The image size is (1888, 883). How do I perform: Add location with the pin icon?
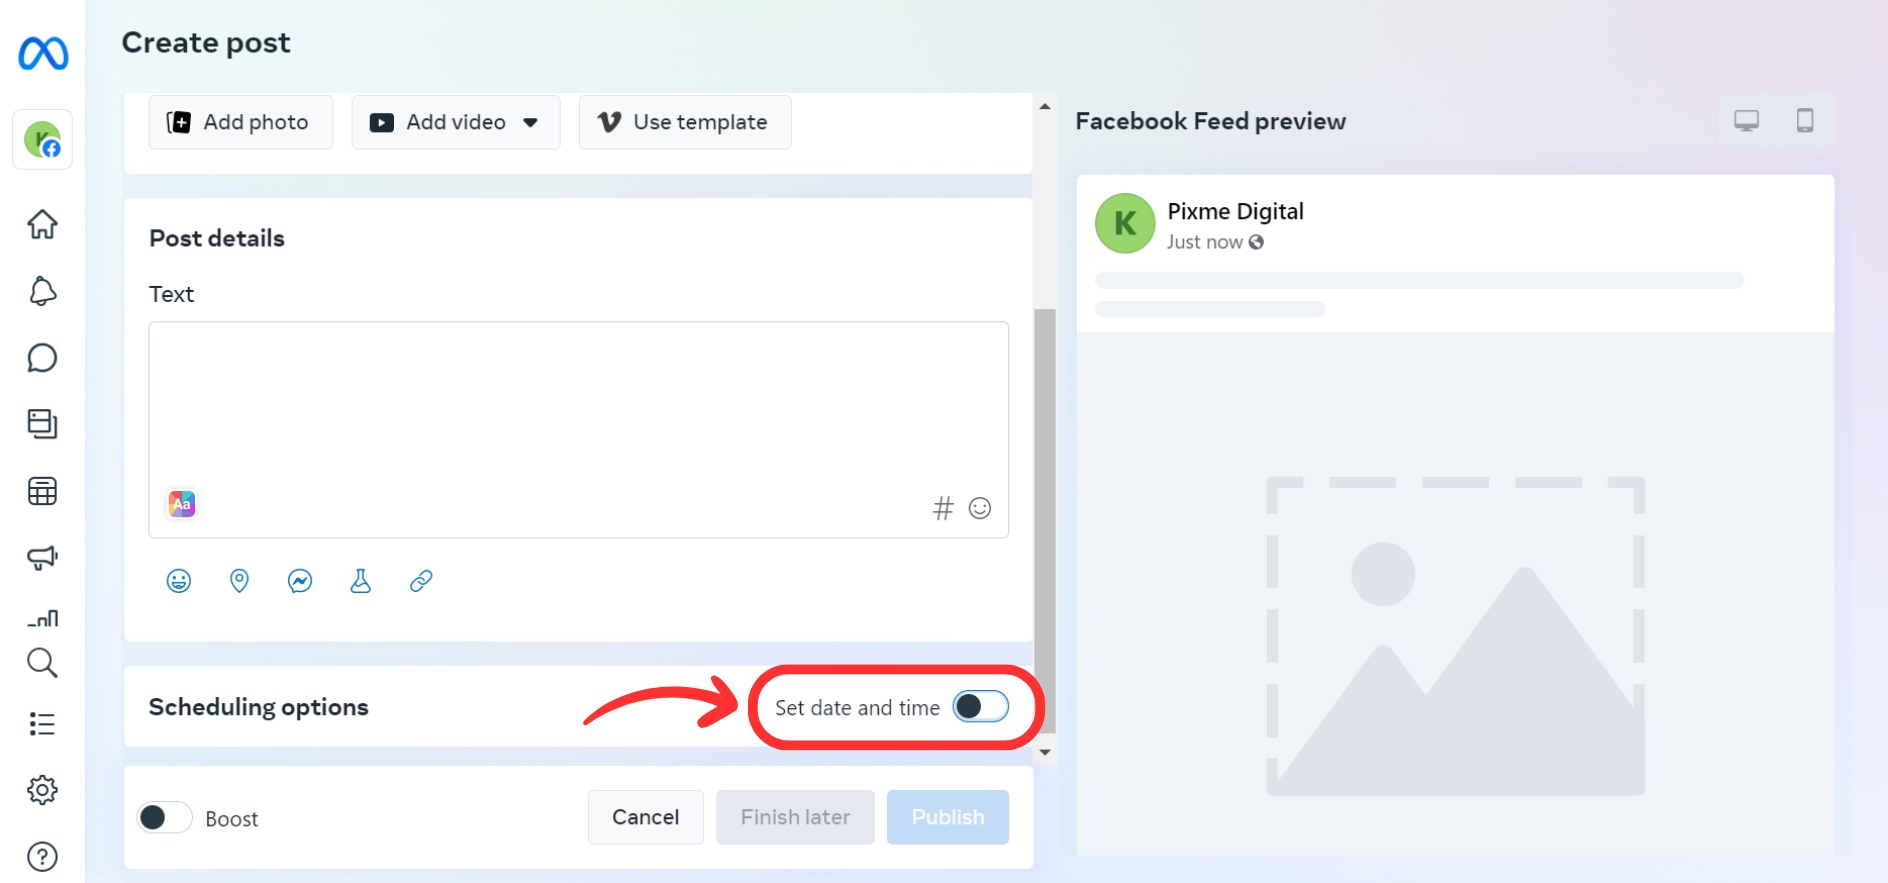click(x=239, y=581)
